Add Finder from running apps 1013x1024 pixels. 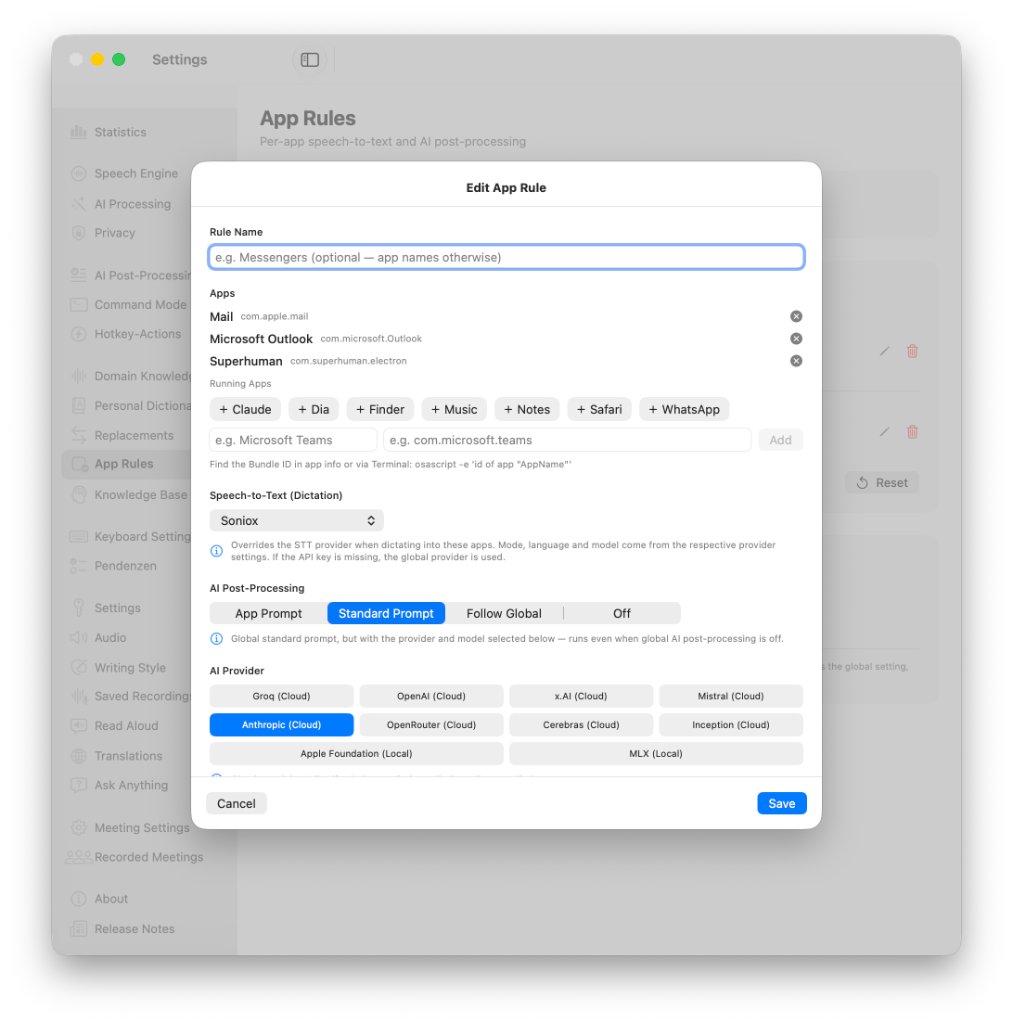pyautogui.click(x=380, y=409)
